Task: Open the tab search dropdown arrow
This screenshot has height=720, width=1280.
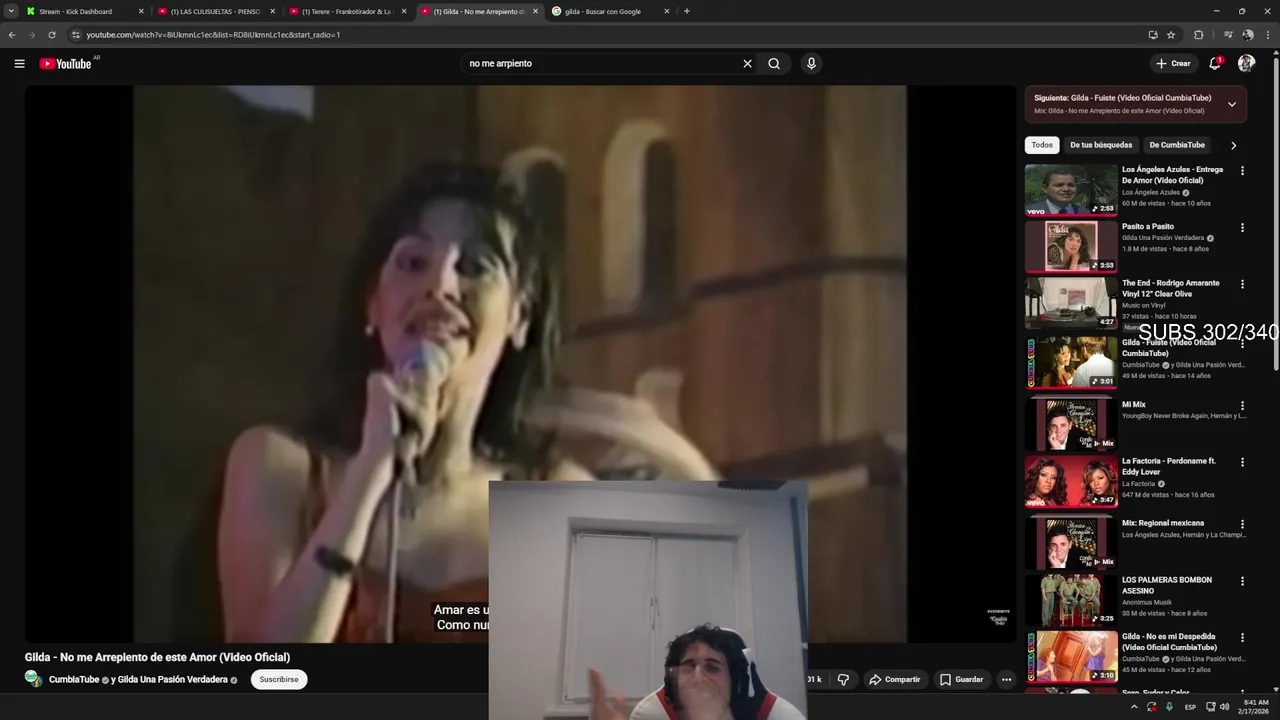Action: coord(11,11)
